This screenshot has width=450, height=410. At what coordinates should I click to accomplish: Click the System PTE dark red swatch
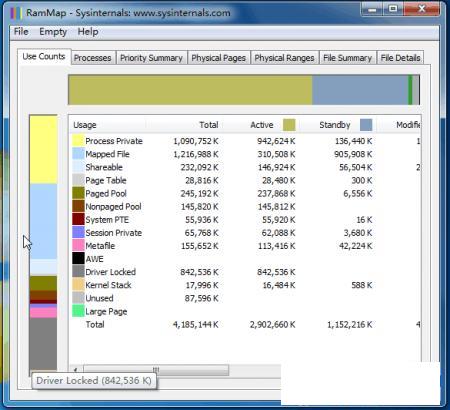point(78,219)
